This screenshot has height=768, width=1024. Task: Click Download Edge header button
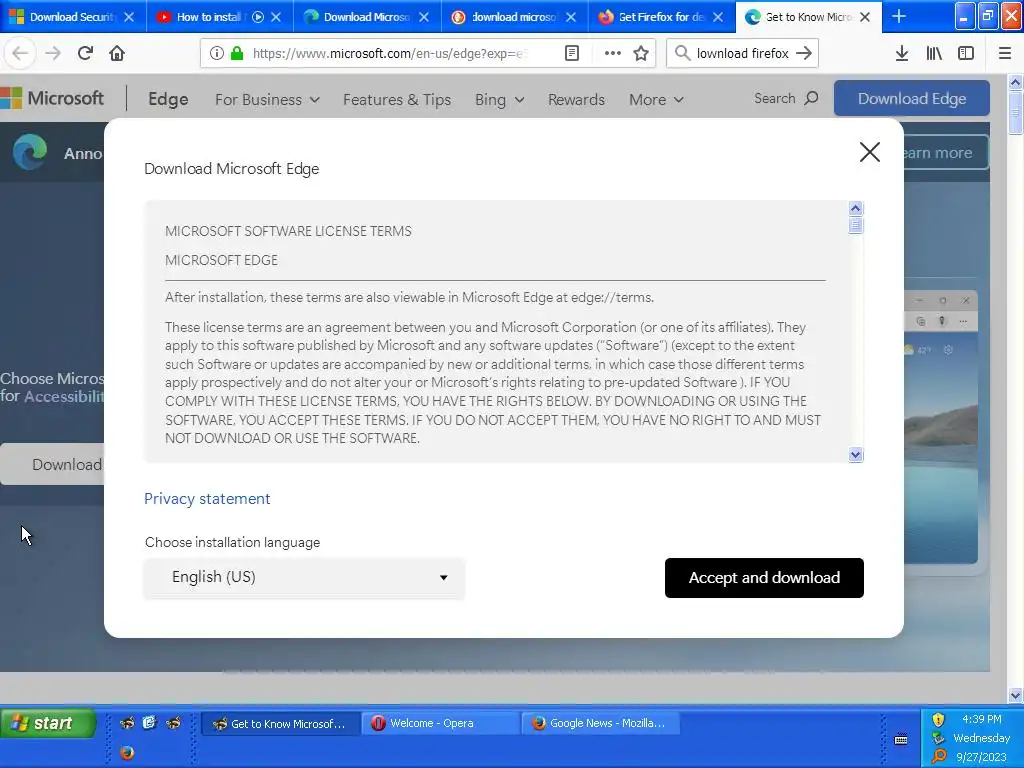pyautogui.click(x=912, y=99)
